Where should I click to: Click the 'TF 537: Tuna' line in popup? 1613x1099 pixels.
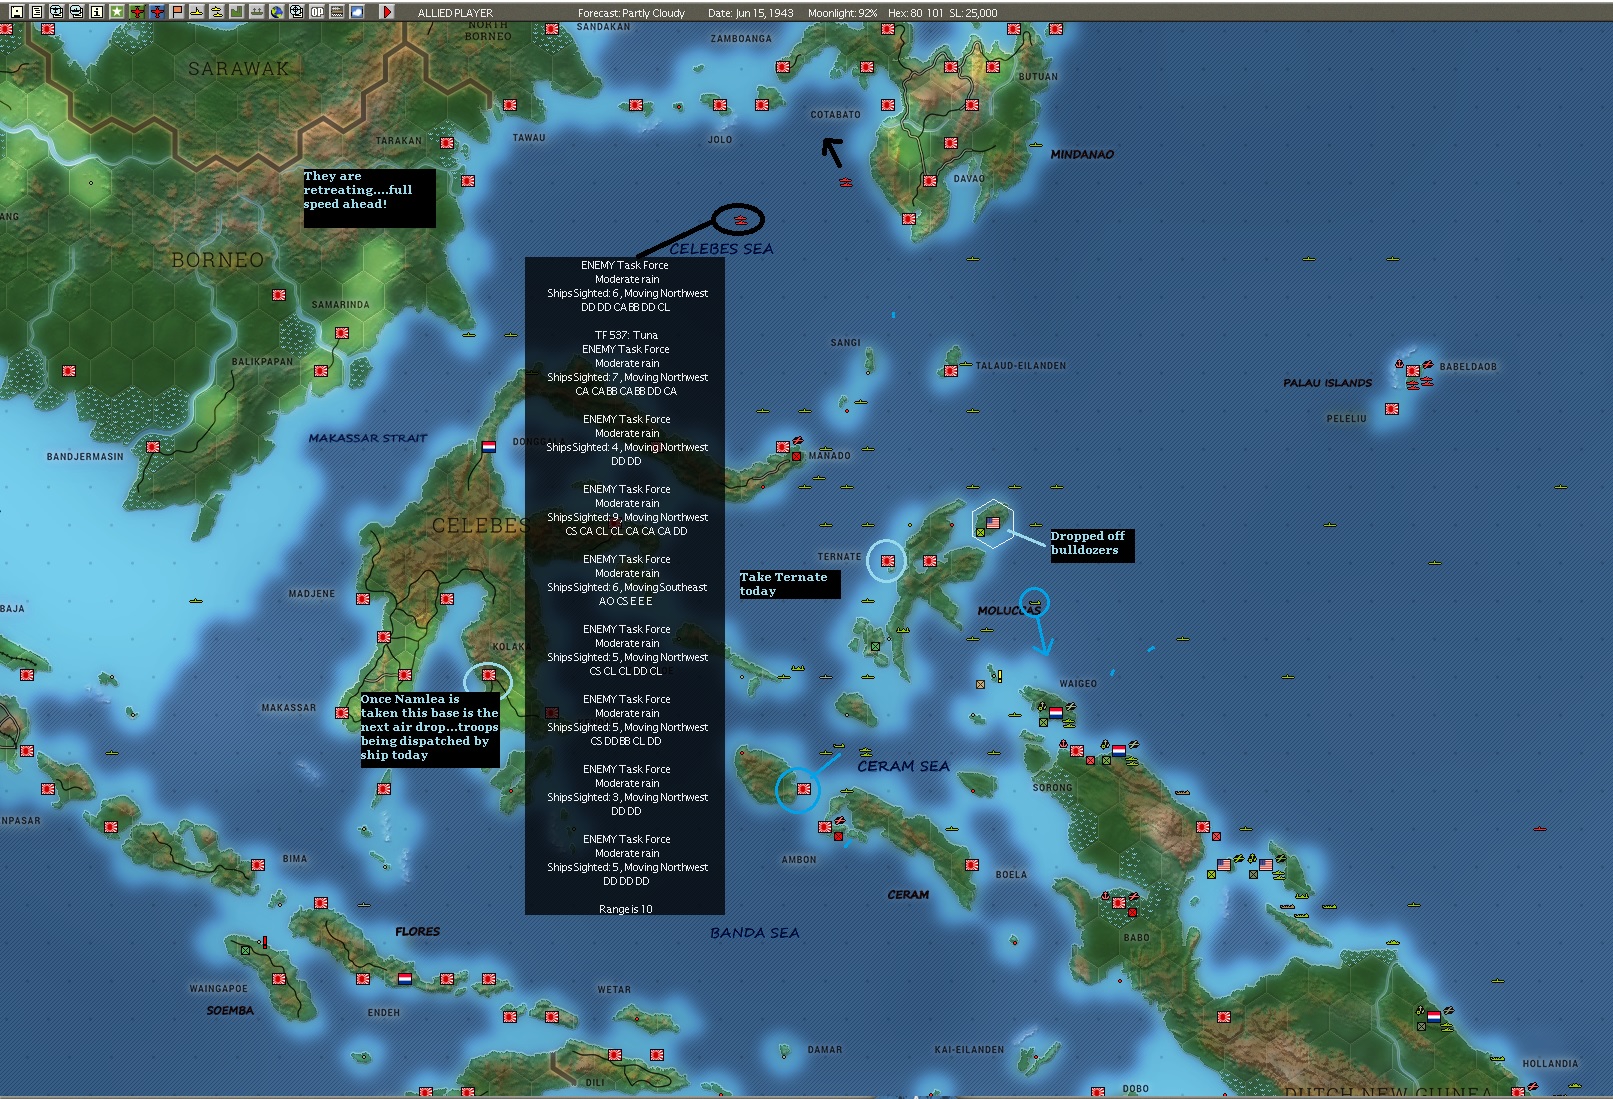click(x=626, y=335)
